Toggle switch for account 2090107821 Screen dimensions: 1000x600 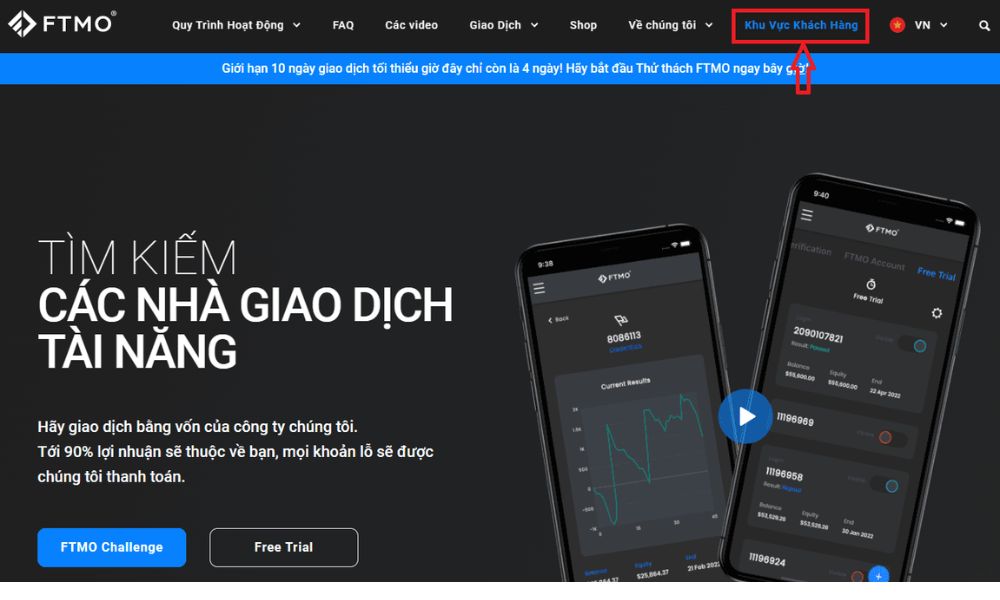click(913, 345)
